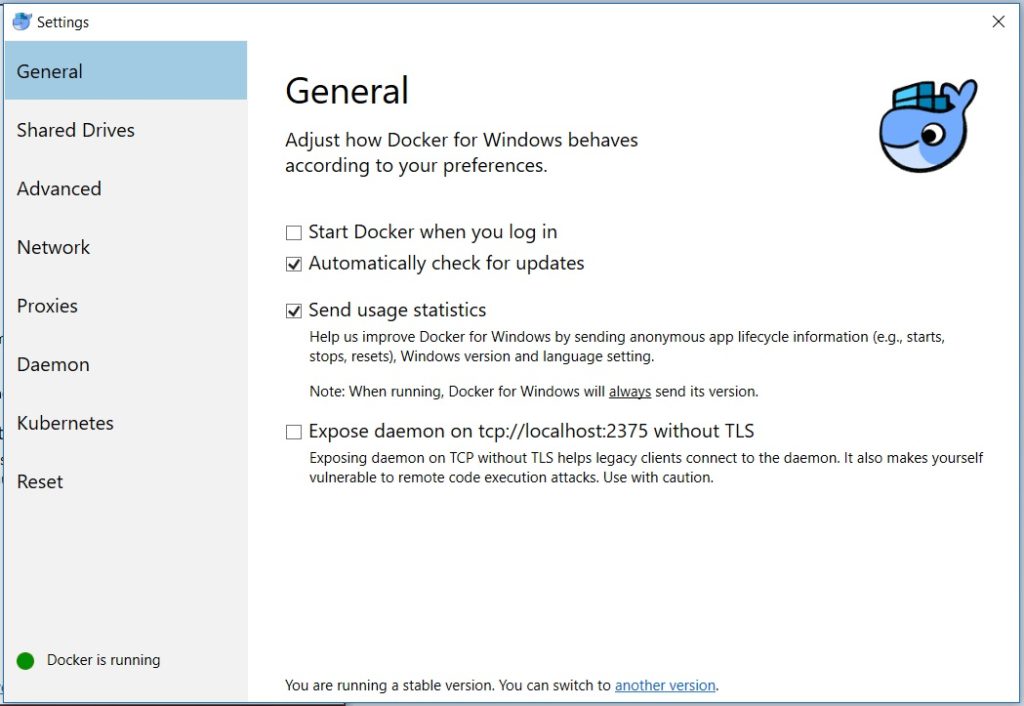
Task: Select the General settings tab
Action: point(126,71)
